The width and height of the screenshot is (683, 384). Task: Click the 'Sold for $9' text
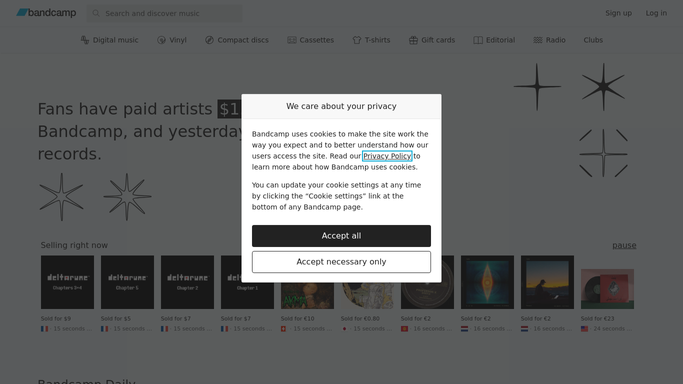point(56,319)
